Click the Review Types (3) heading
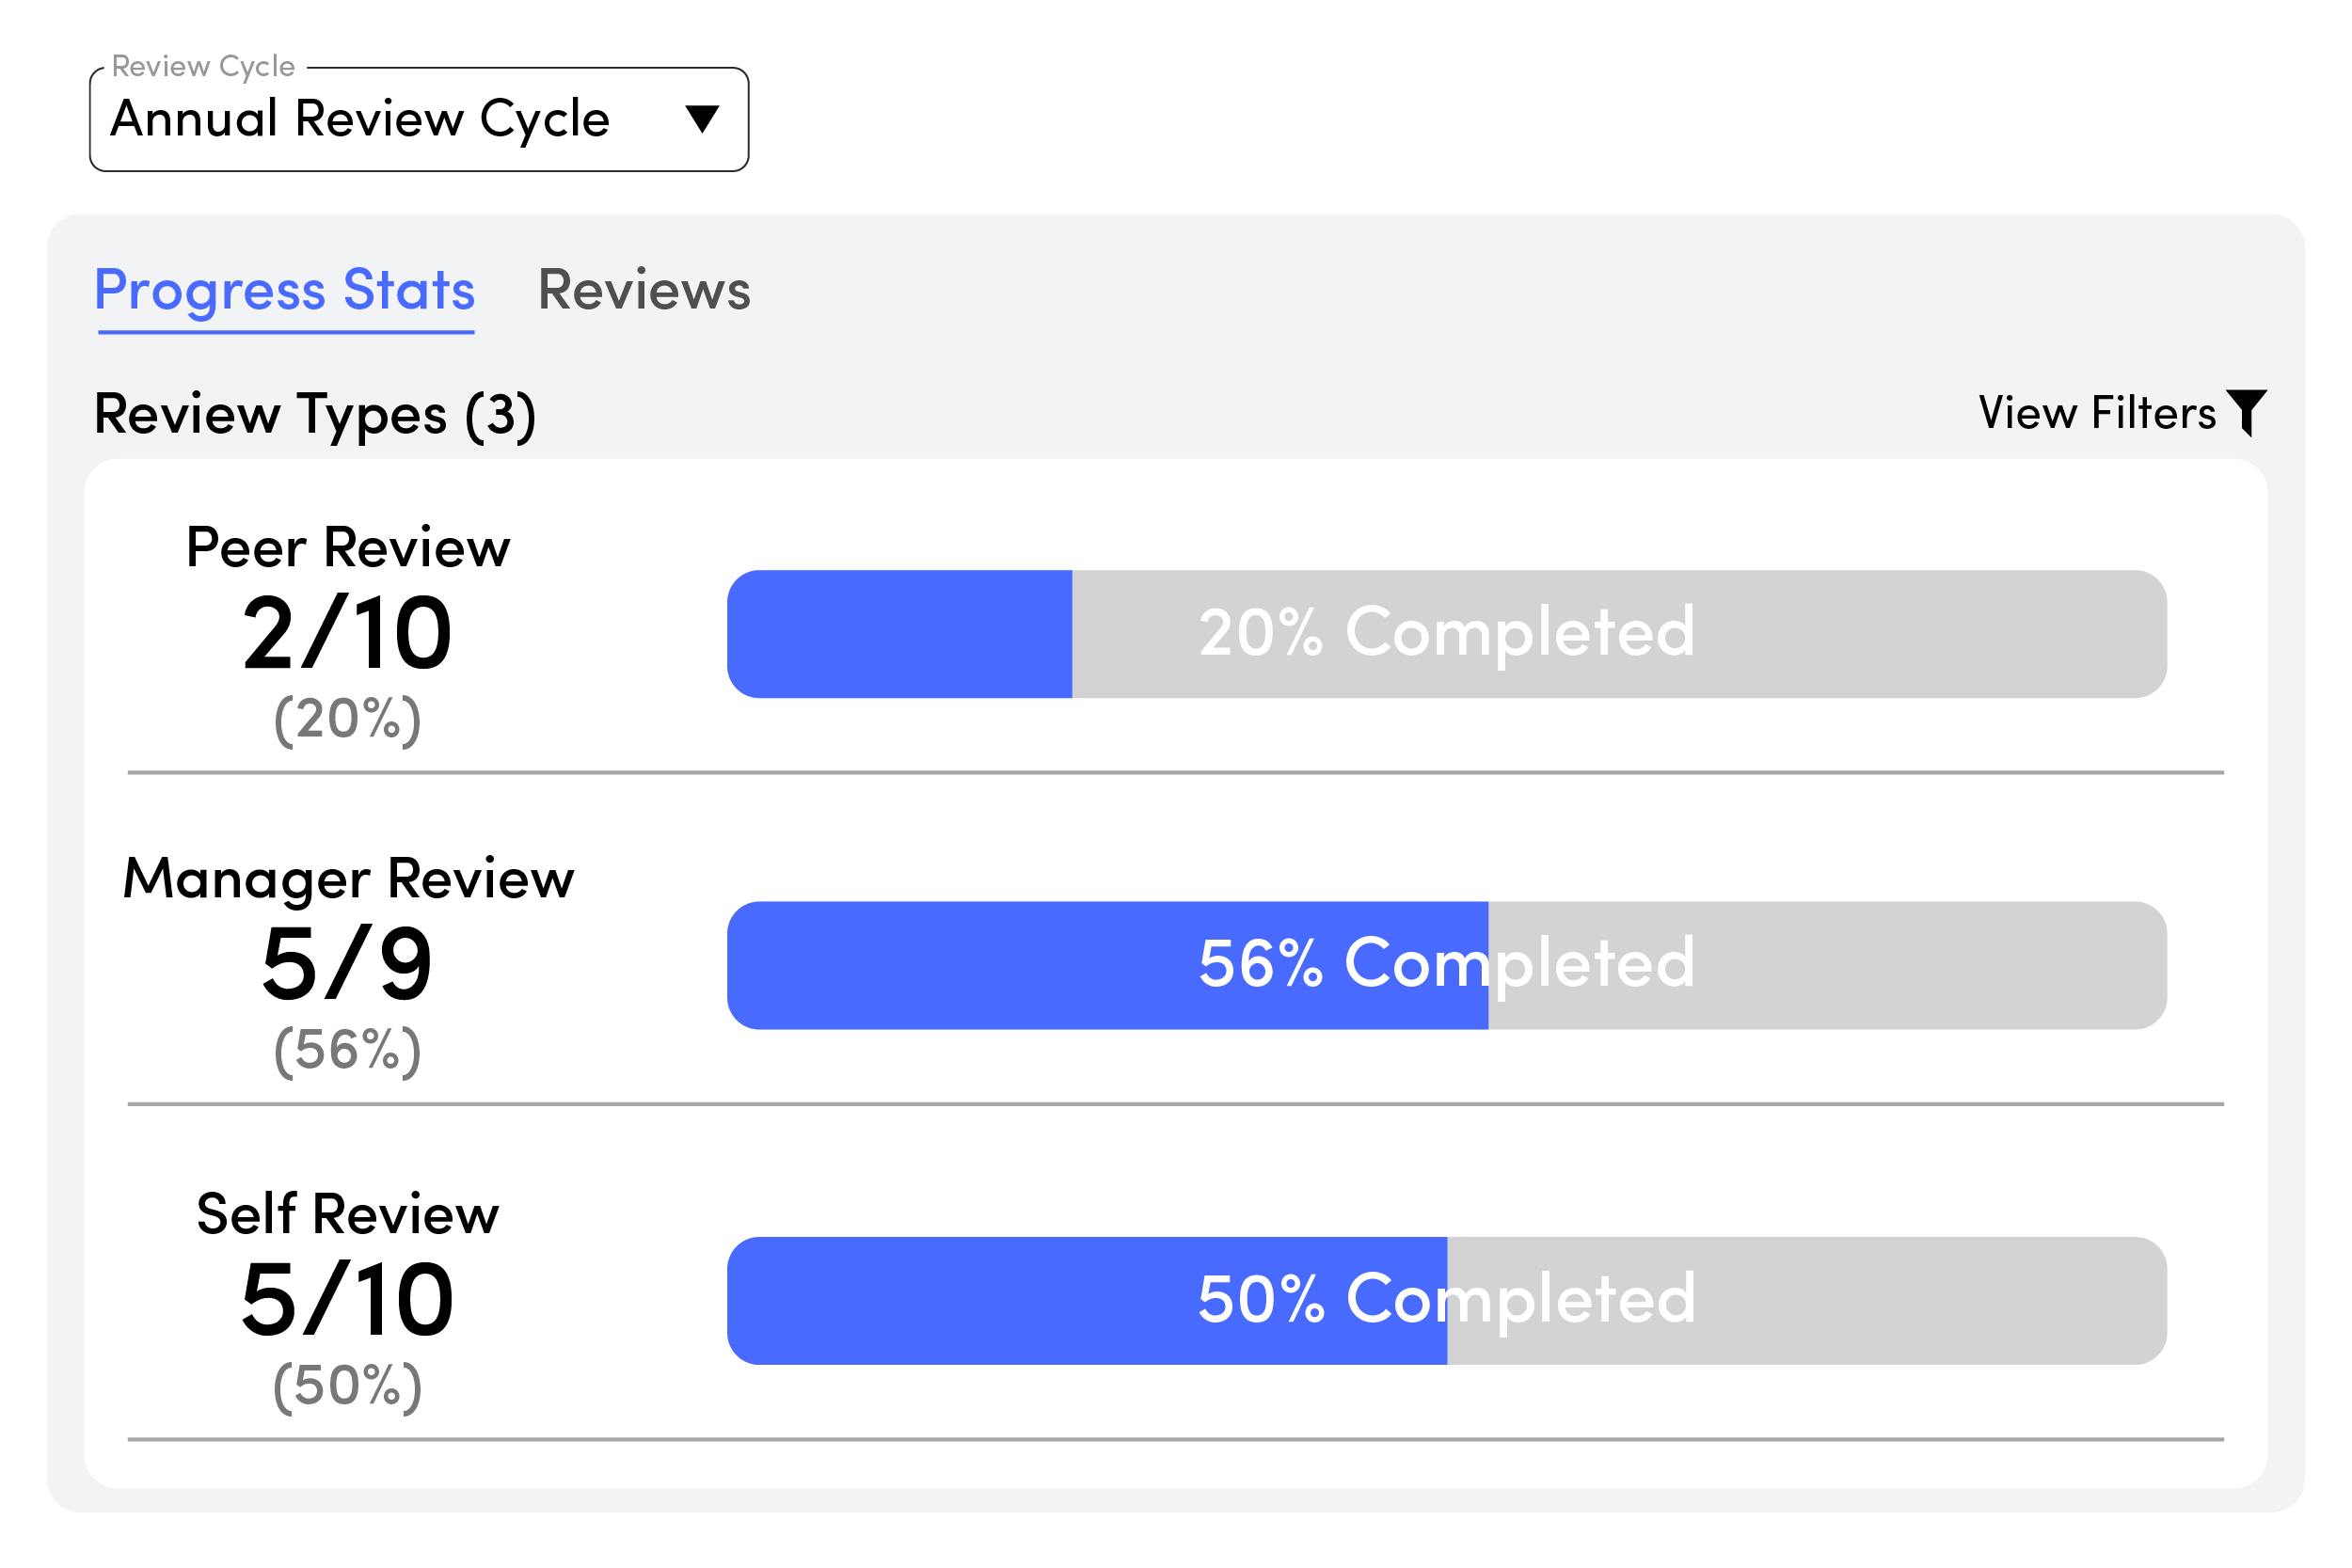Viewport: 2352px width, 1568px height. coord(315,415)
